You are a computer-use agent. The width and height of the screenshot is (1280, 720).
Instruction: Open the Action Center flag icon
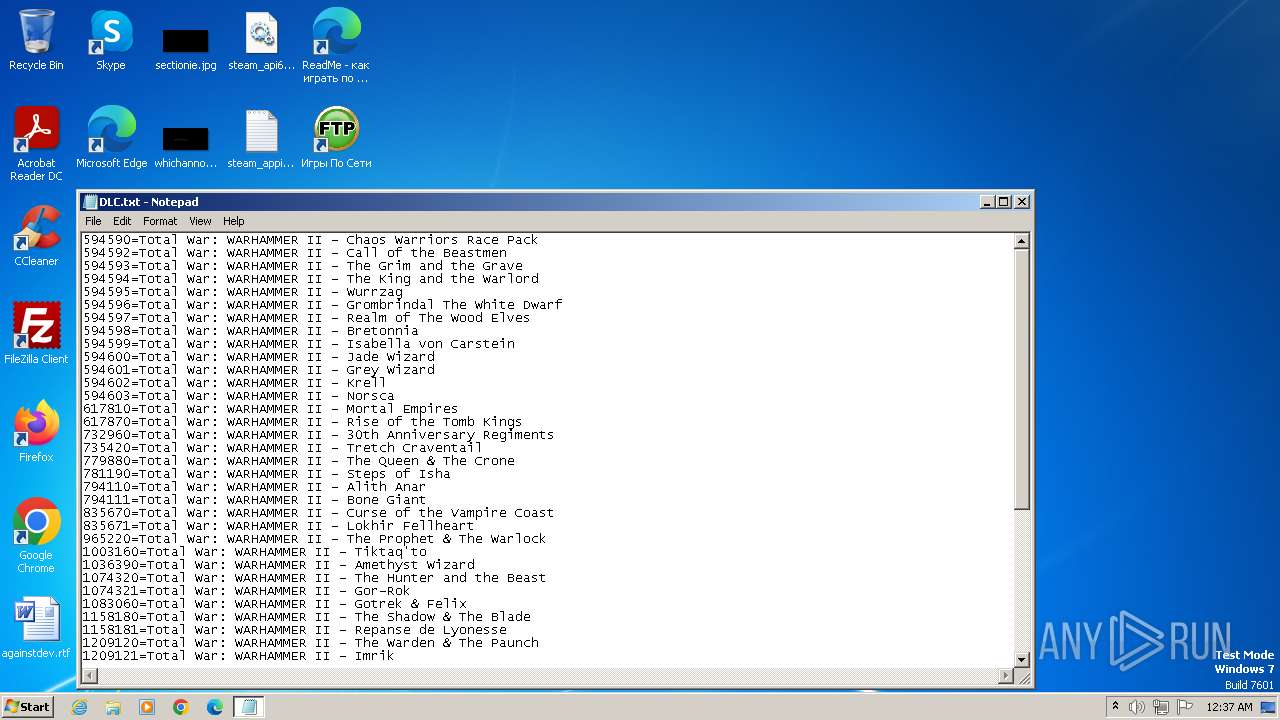1184,707
